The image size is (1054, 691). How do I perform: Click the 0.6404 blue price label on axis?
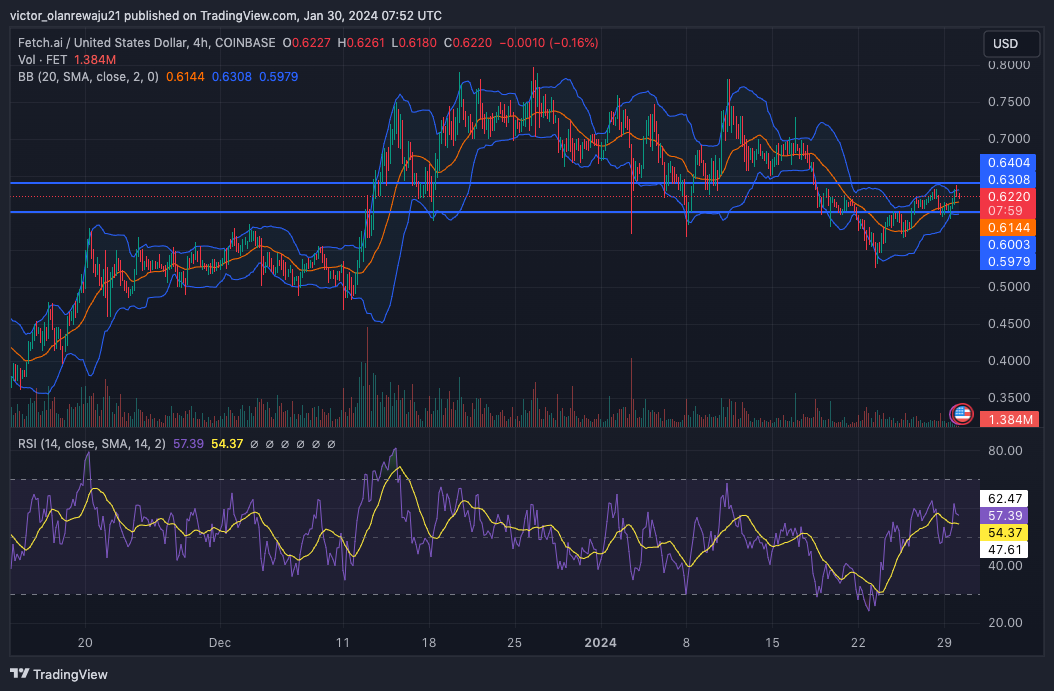click(1008, 163)
